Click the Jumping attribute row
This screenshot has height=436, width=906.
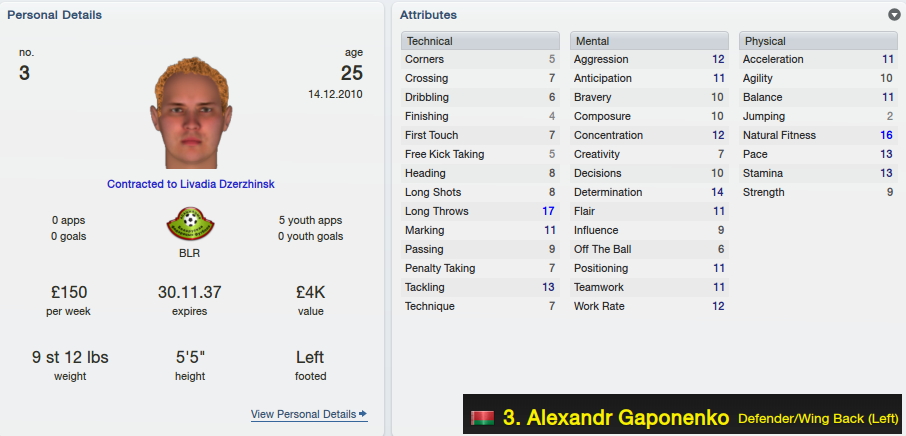coord(818,116)
